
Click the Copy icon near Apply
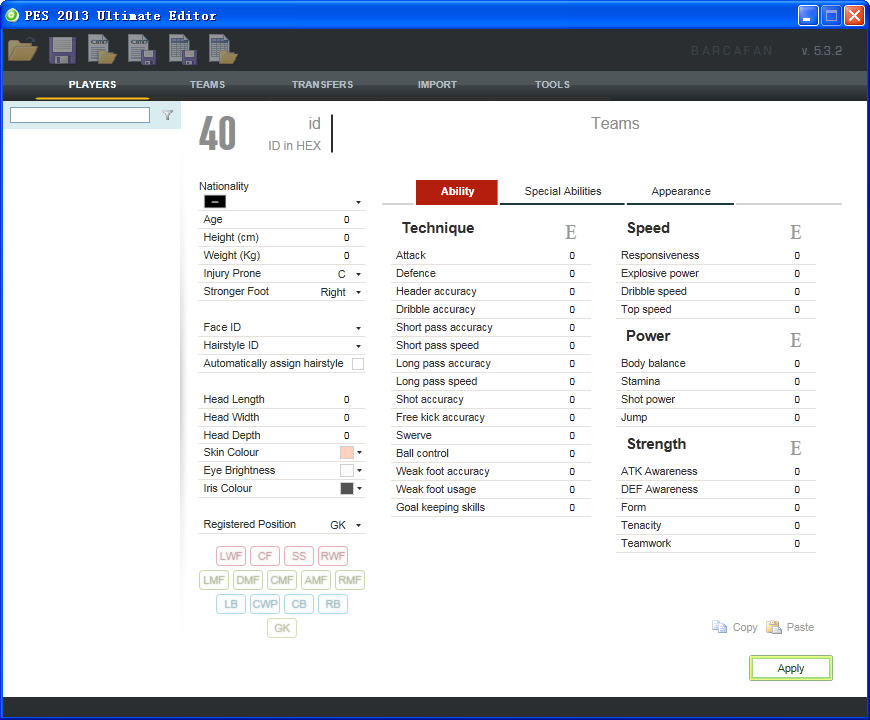pyautogui.click(x=719, y=627)
